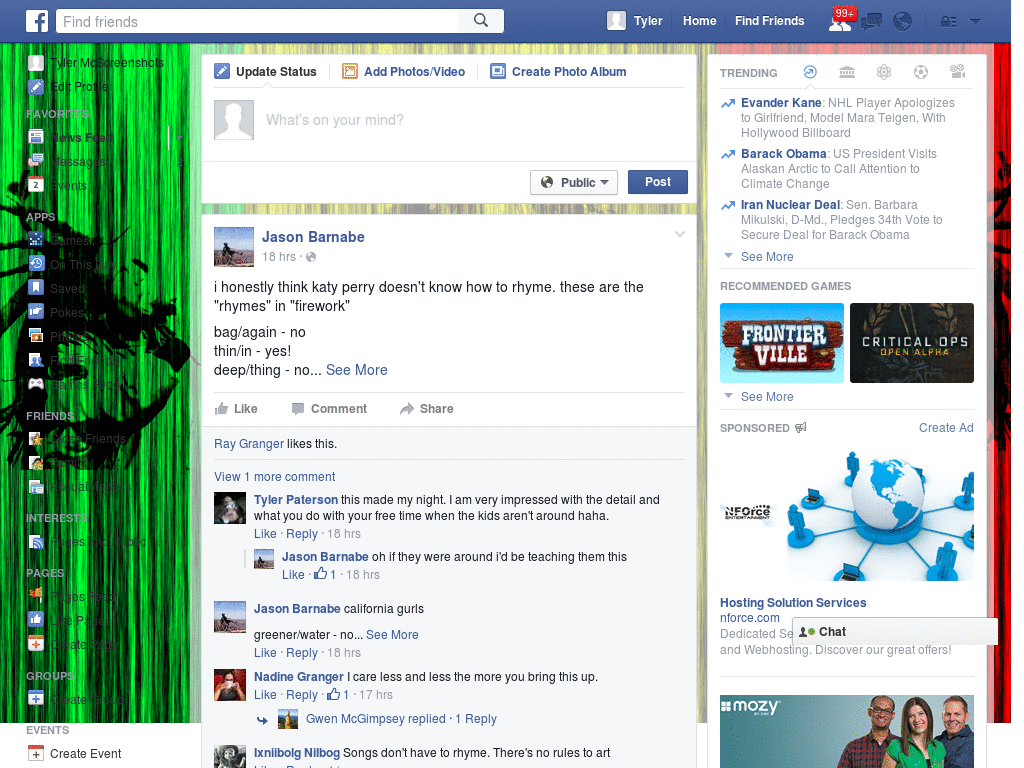Click the Games Feed controller icon
1024x768 pixels.
tap(36, 384)
